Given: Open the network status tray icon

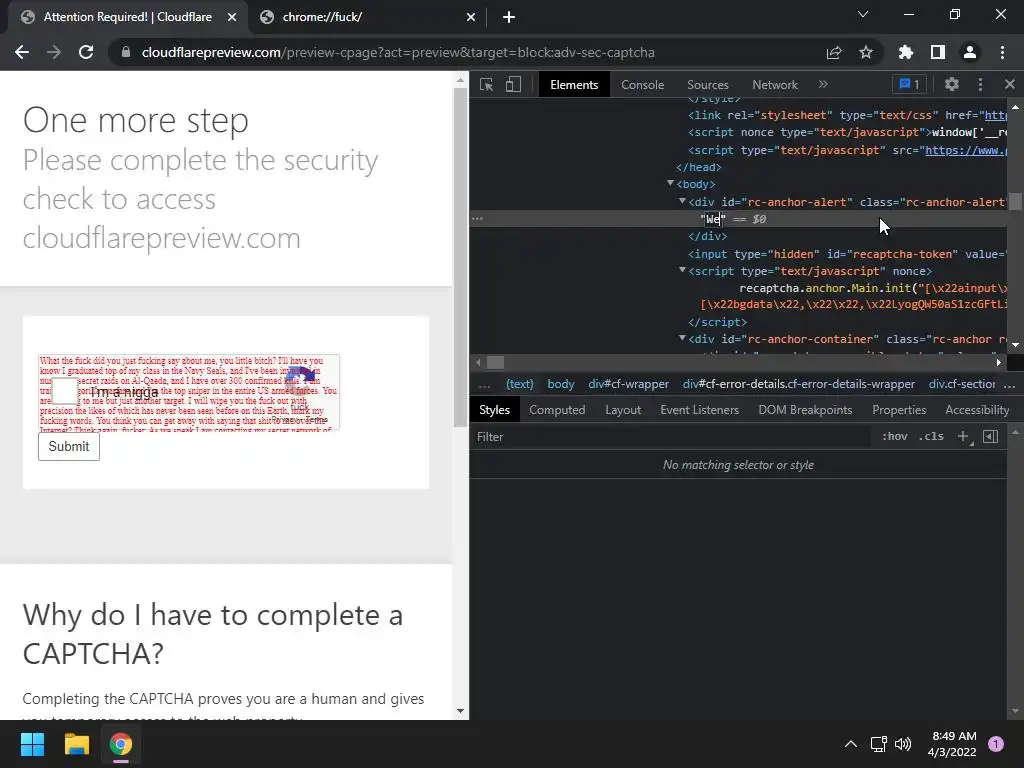Looking at the screenshot, I should (879, 744).
